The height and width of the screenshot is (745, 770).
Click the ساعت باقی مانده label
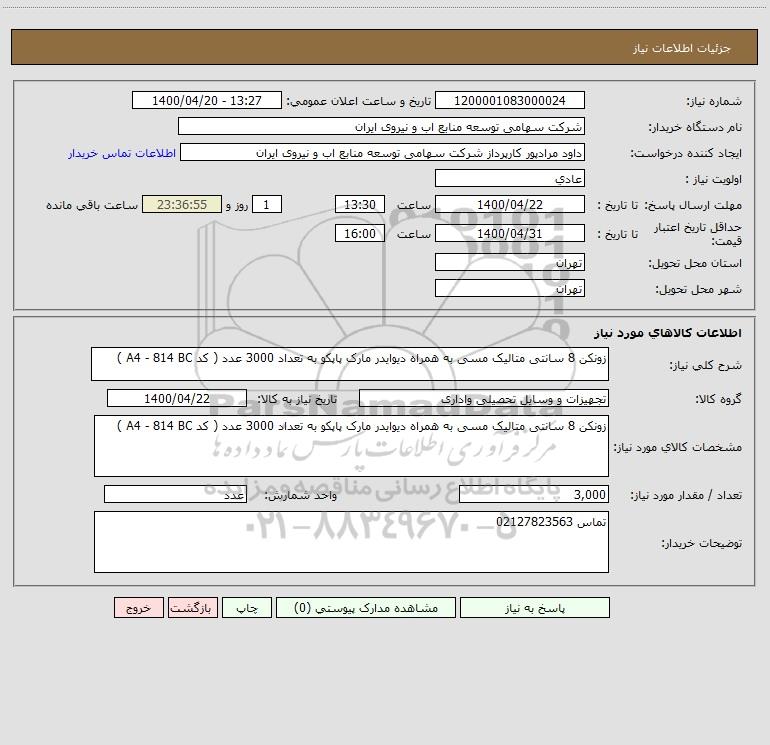point(92,205)
